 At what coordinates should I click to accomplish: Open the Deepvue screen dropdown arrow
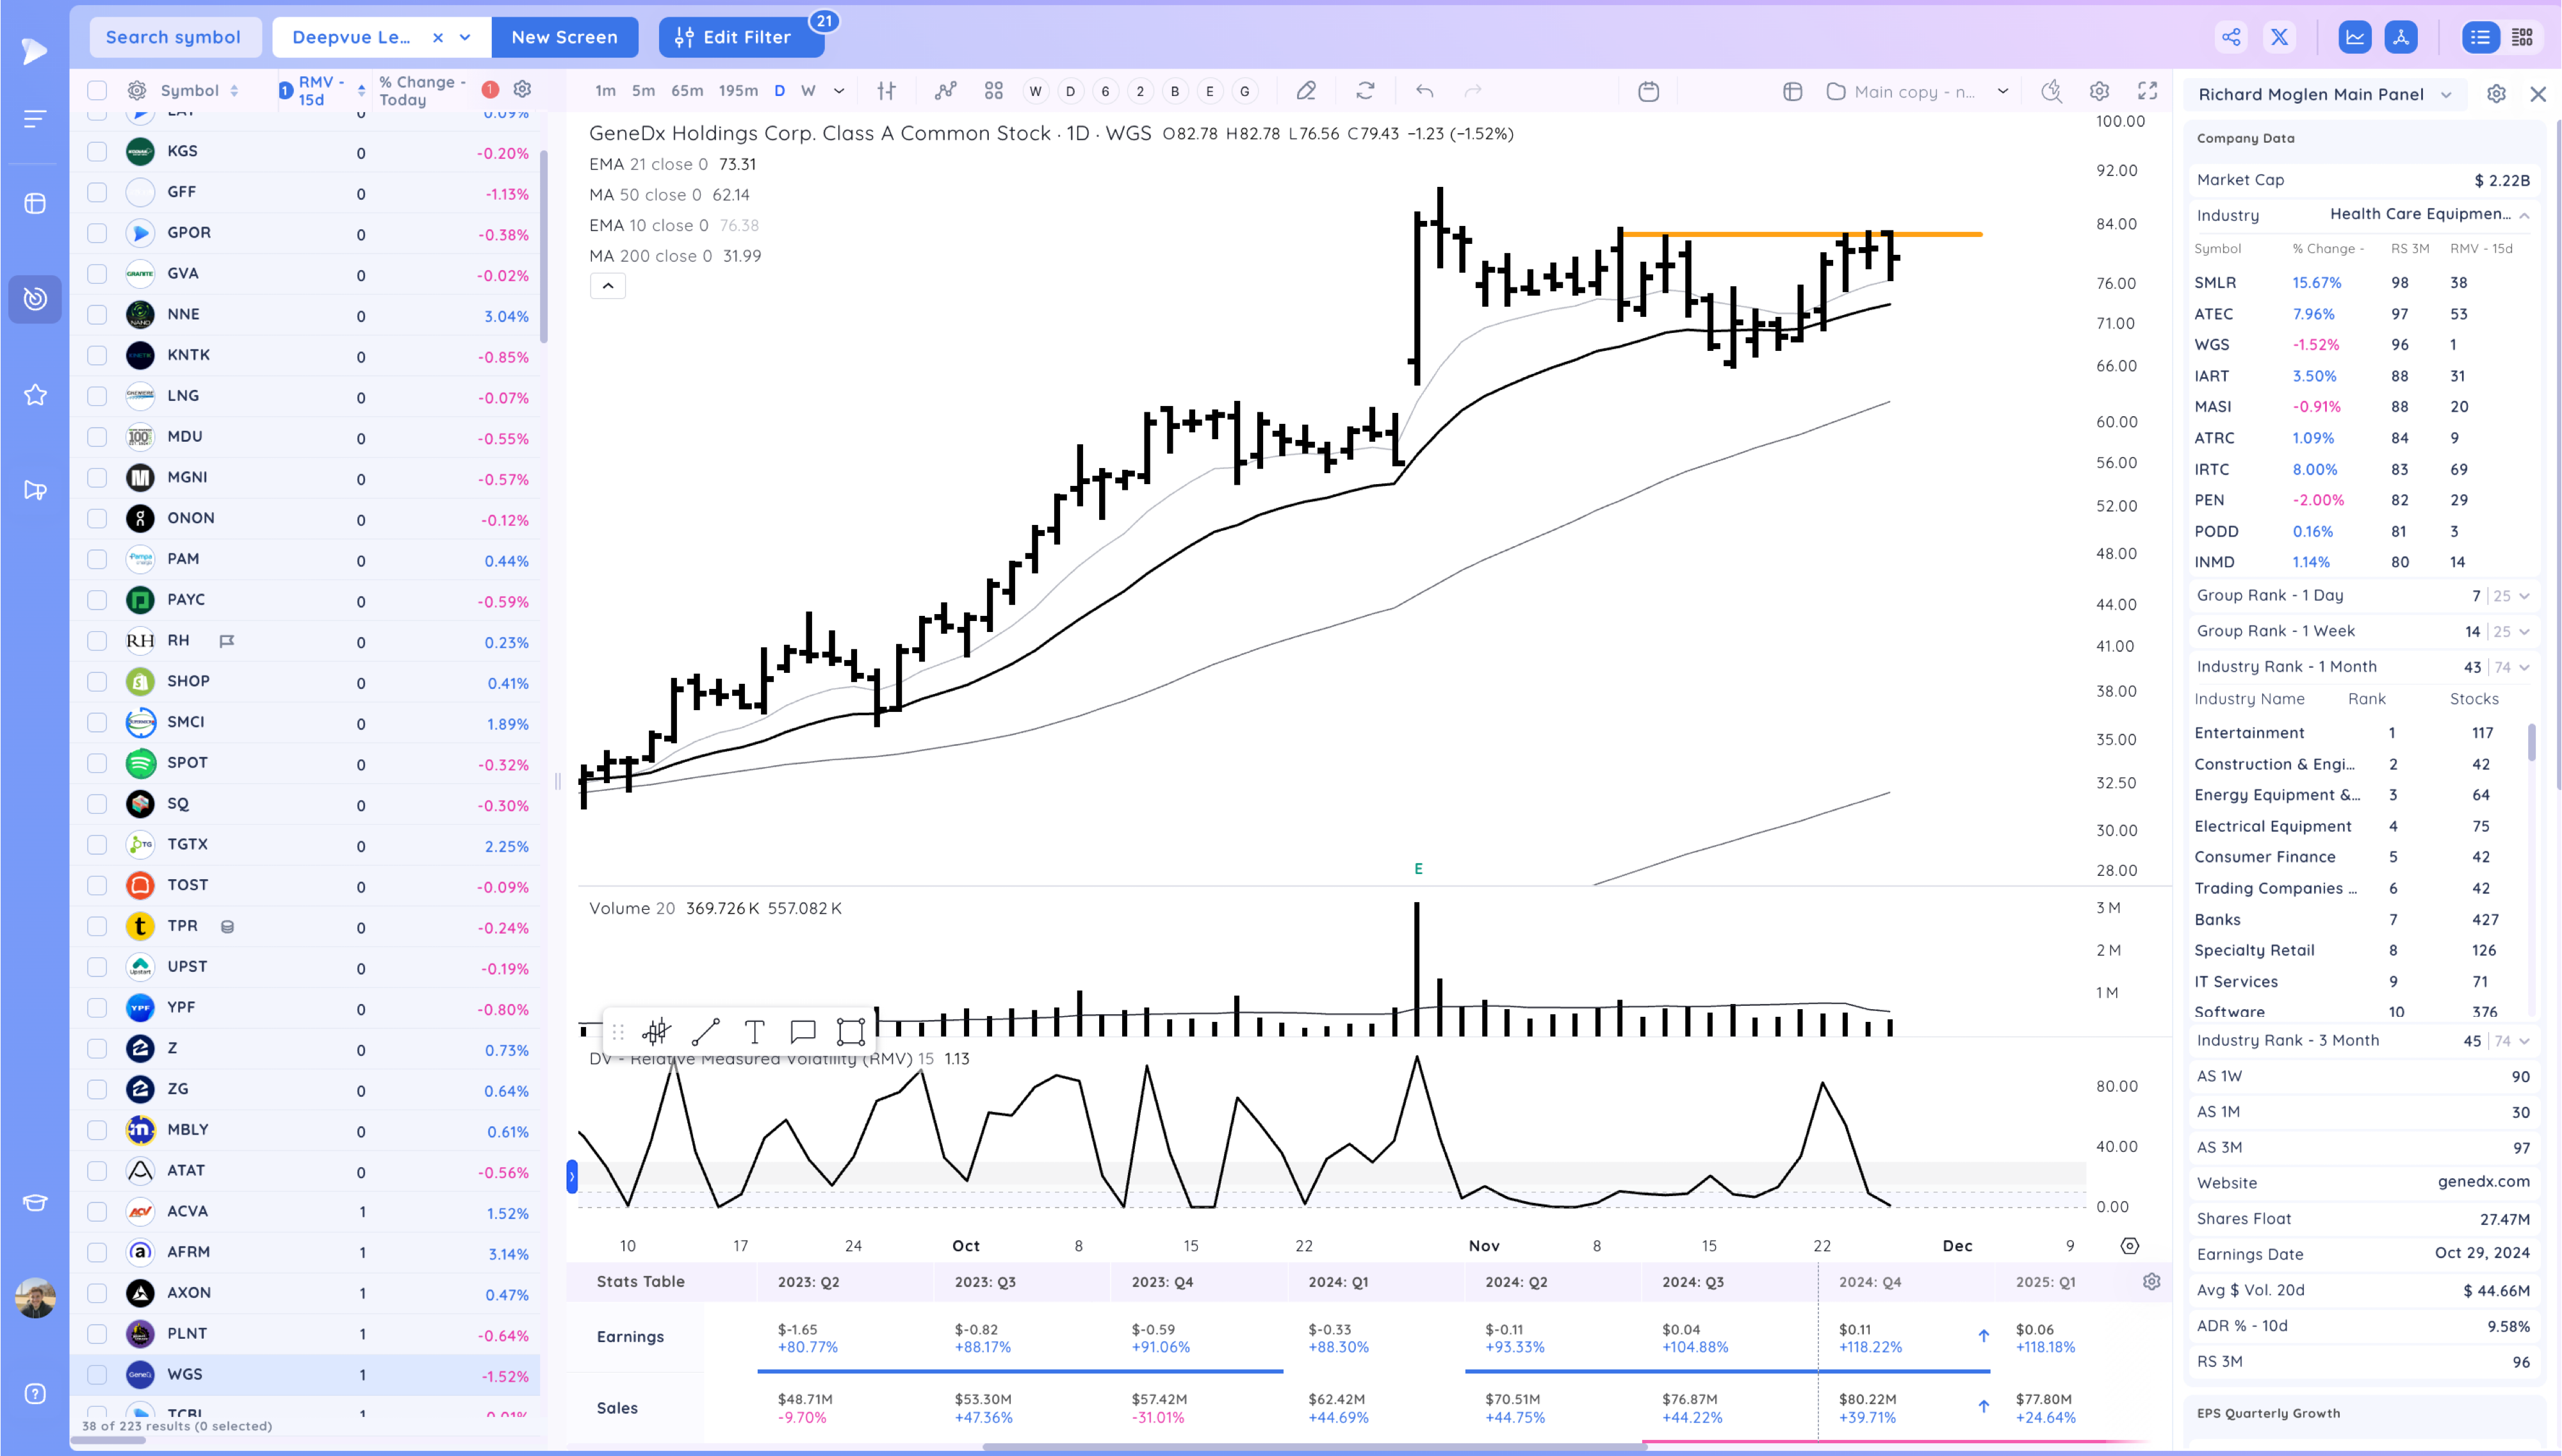(465, 37)
